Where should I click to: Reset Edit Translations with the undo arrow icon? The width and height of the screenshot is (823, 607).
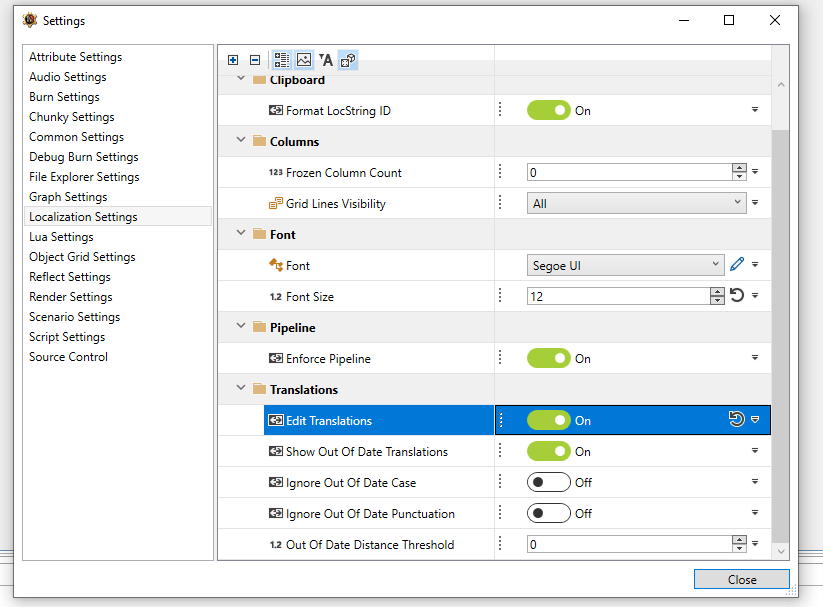(736, 419)
